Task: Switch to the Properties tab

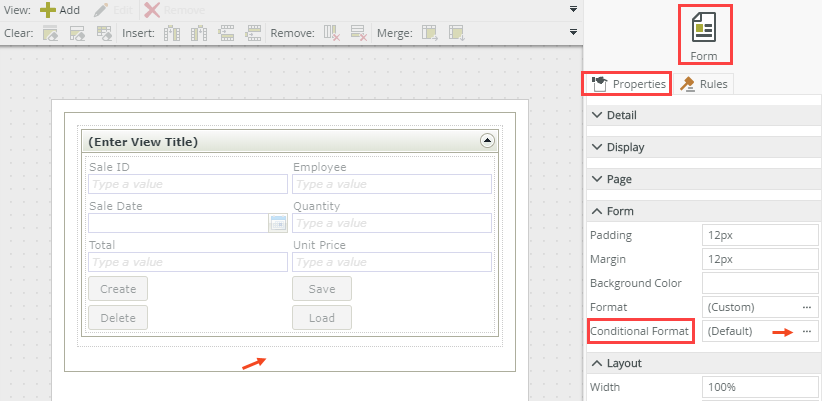Action: pyautogui.click(x=629, y=84)
